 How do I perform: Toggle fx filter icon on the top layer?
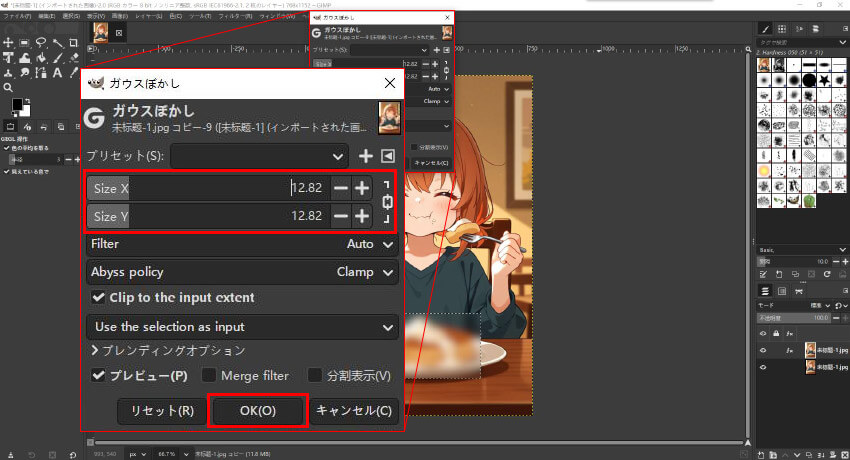790,351
